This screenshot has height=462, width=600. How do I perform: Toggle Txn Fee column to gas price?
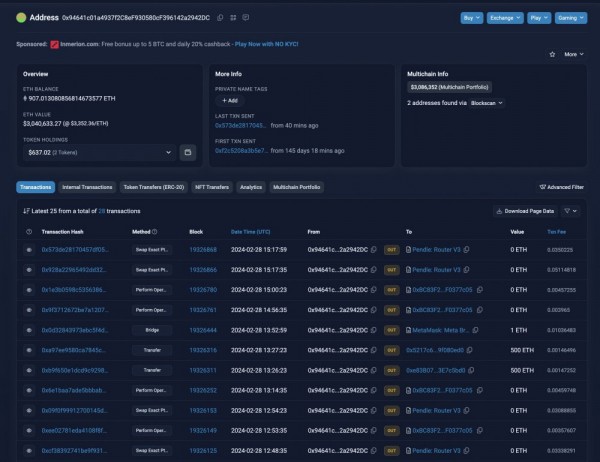point(557,231)
